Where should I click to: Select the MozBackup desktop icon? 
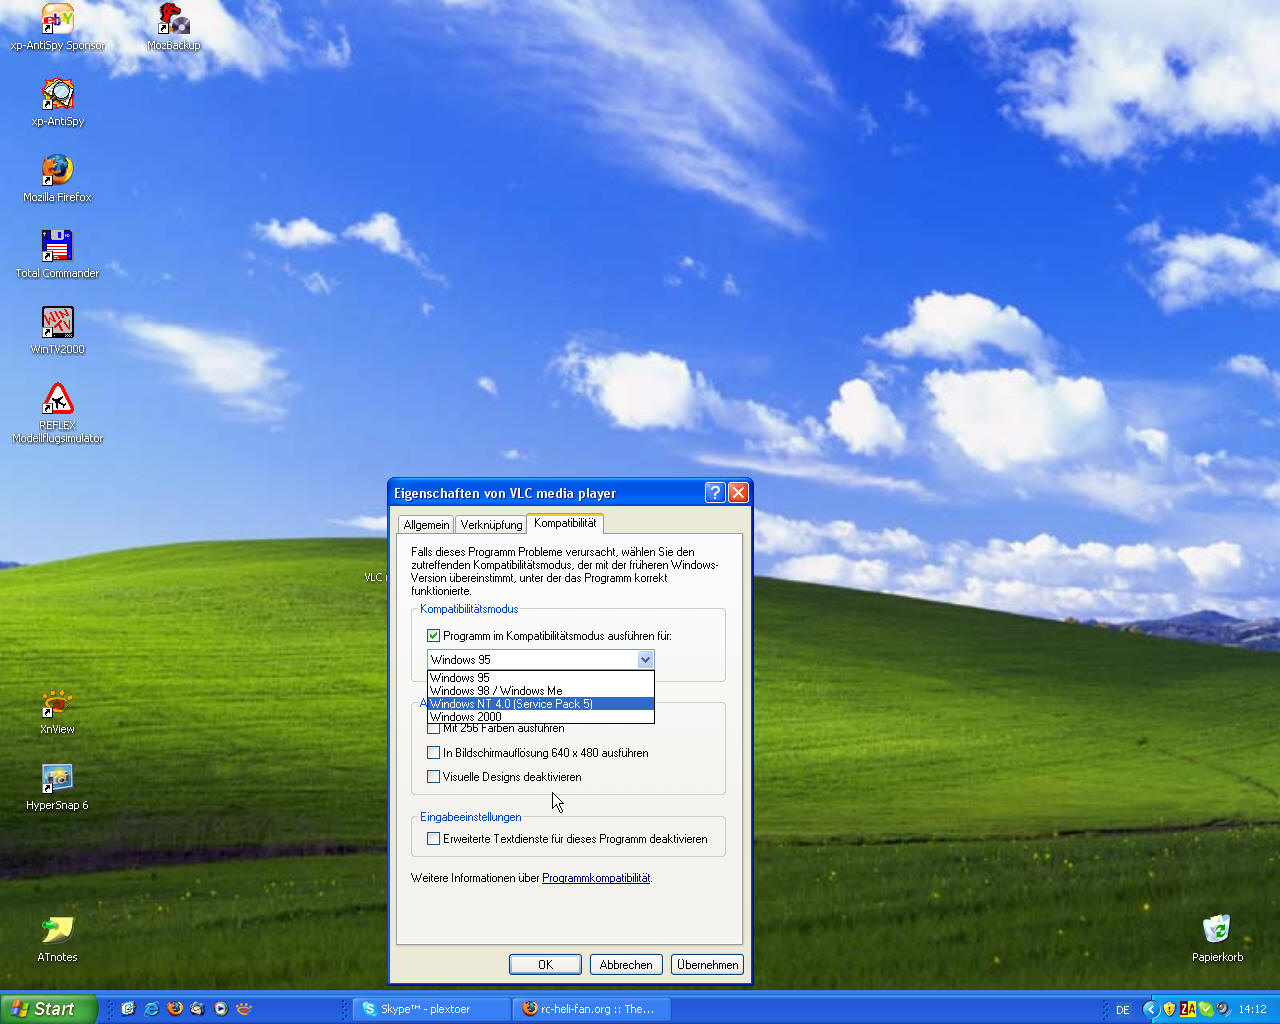click(x=174, y=19)
